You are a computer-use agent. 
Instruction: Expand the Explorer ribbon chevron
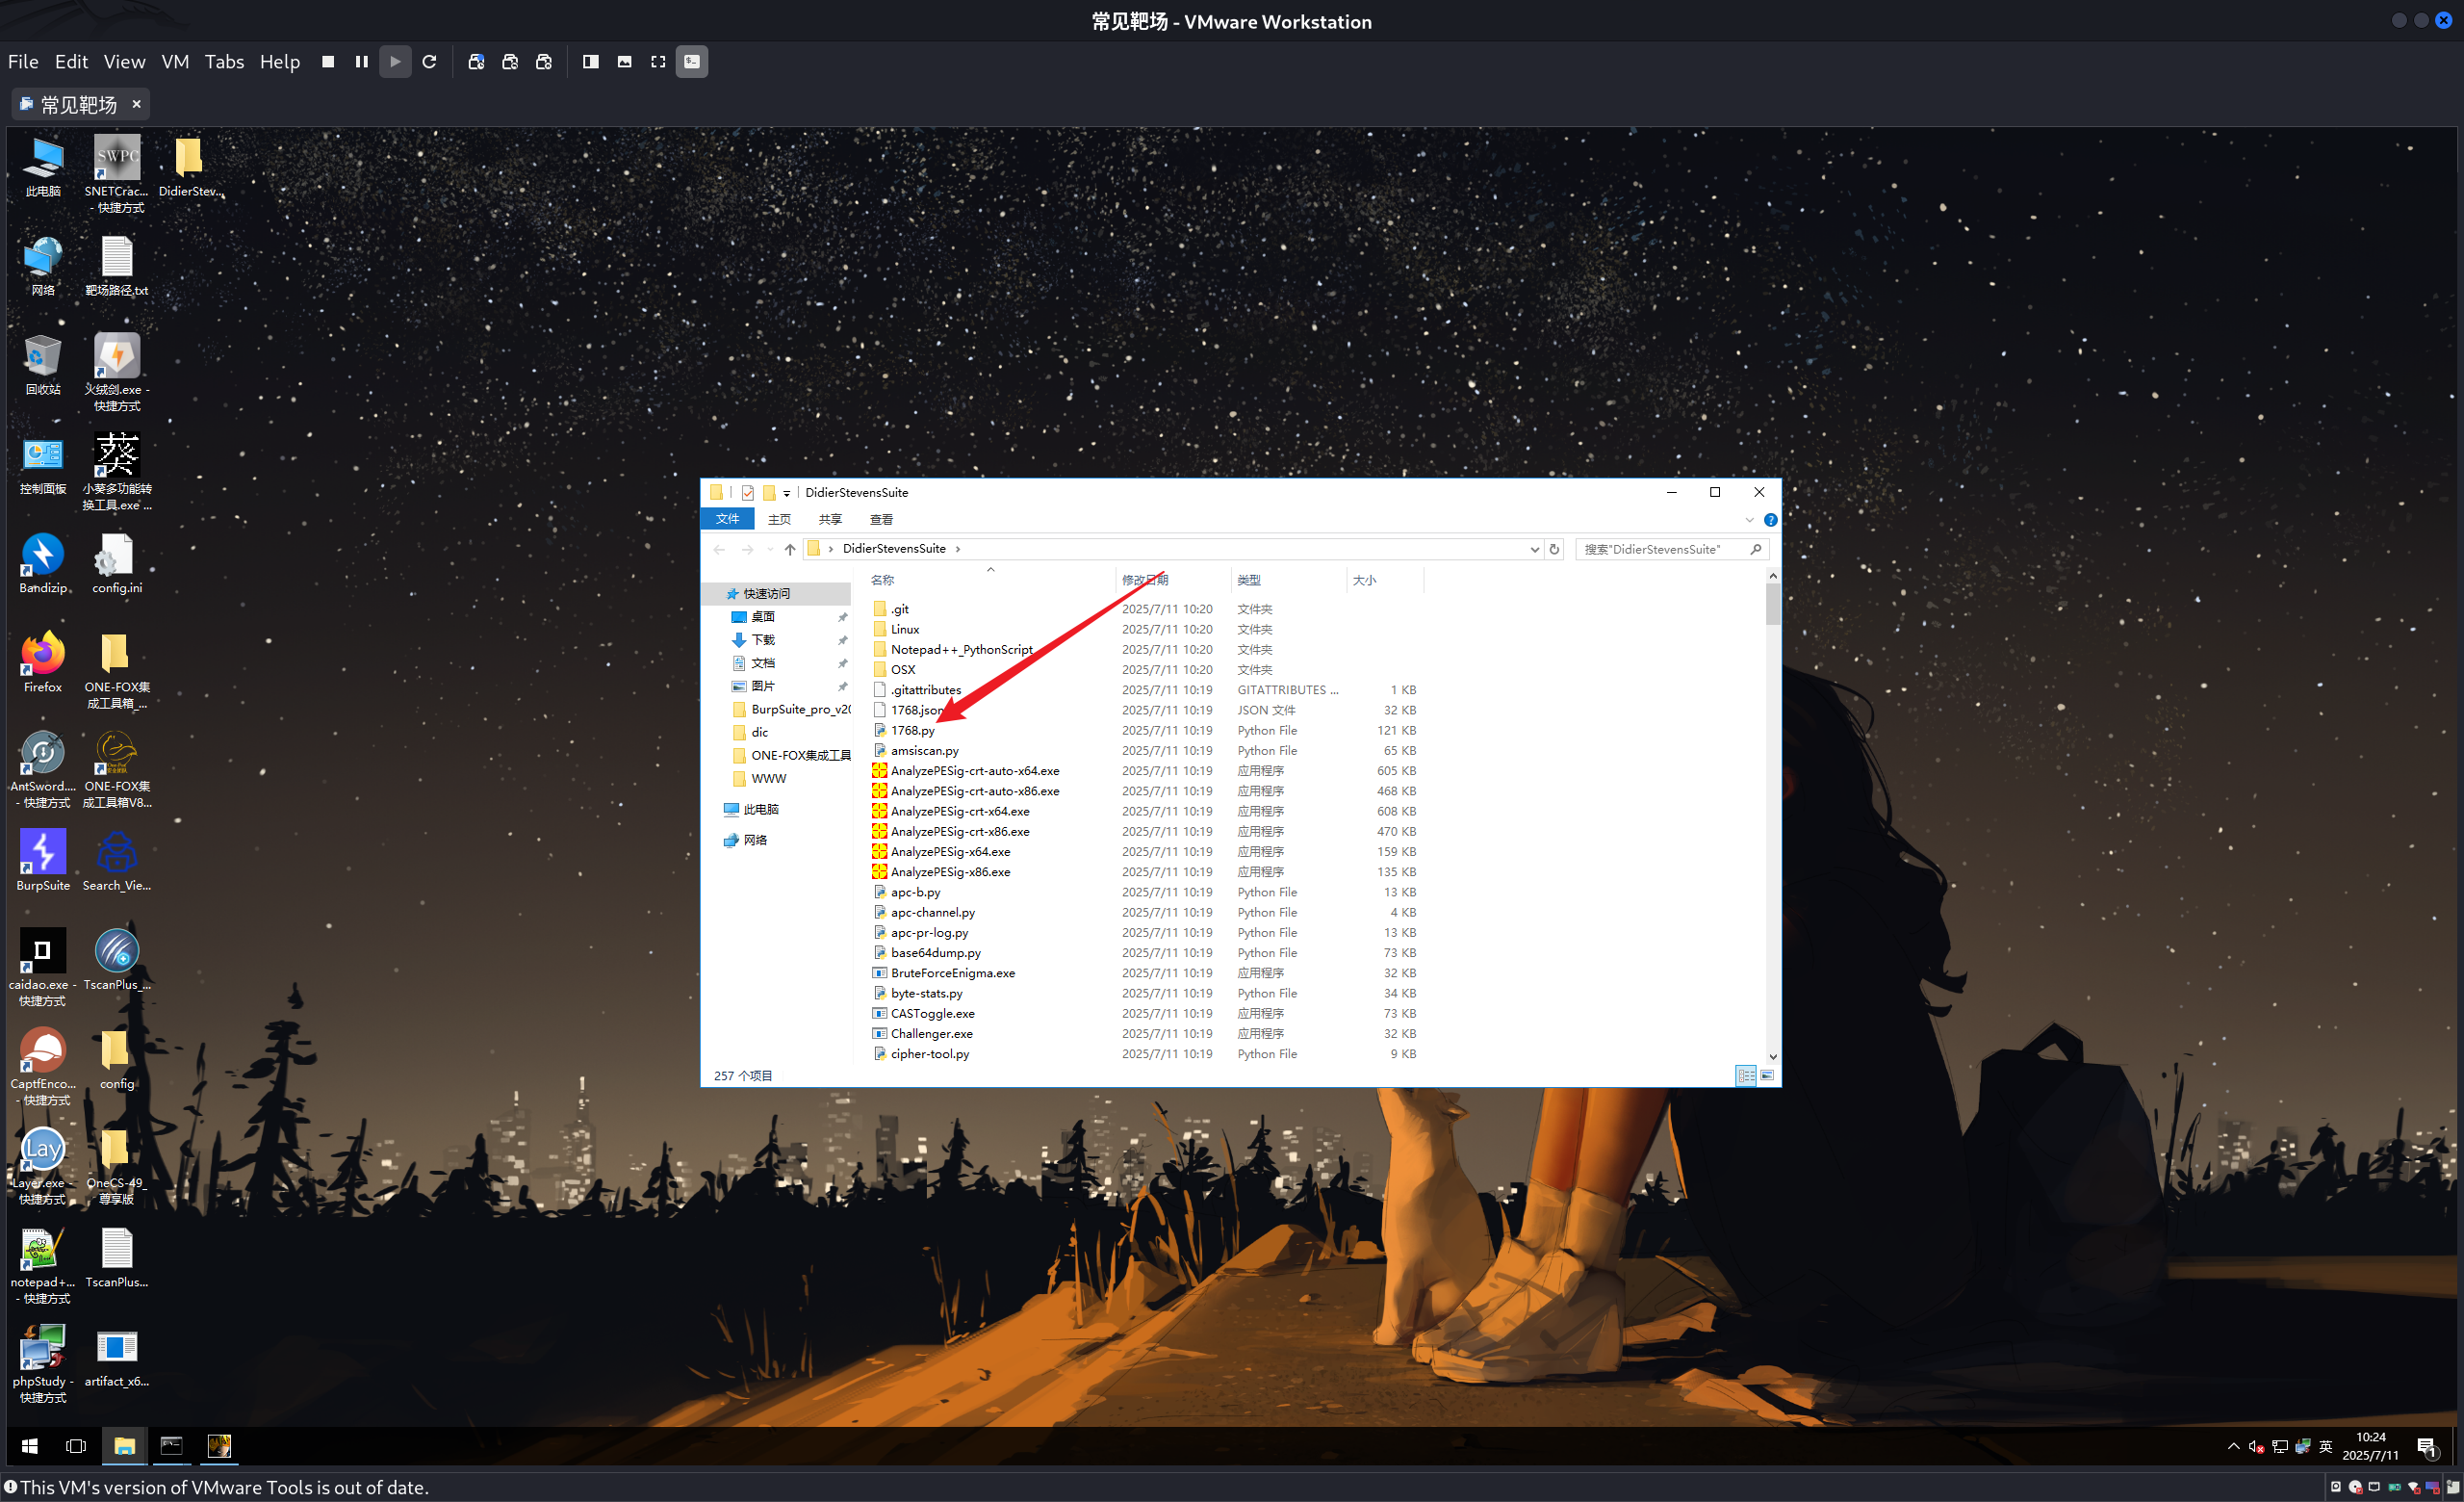1749,520
